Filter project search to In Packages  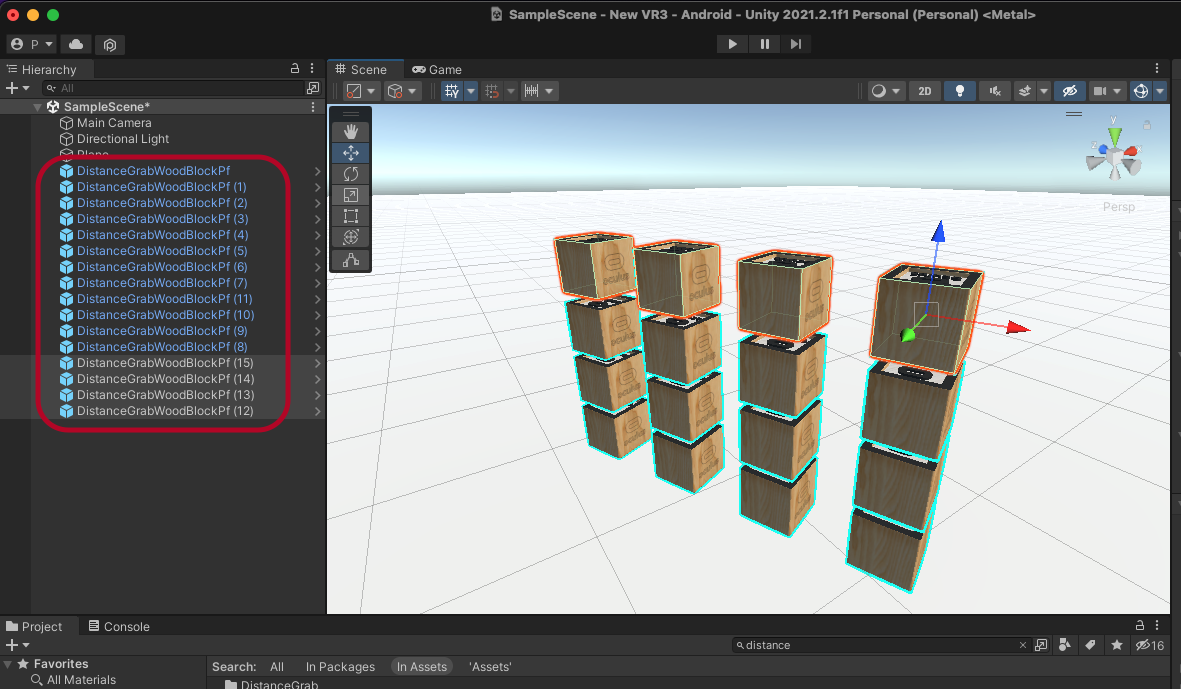pyautogui.click(x=340, y=666)
